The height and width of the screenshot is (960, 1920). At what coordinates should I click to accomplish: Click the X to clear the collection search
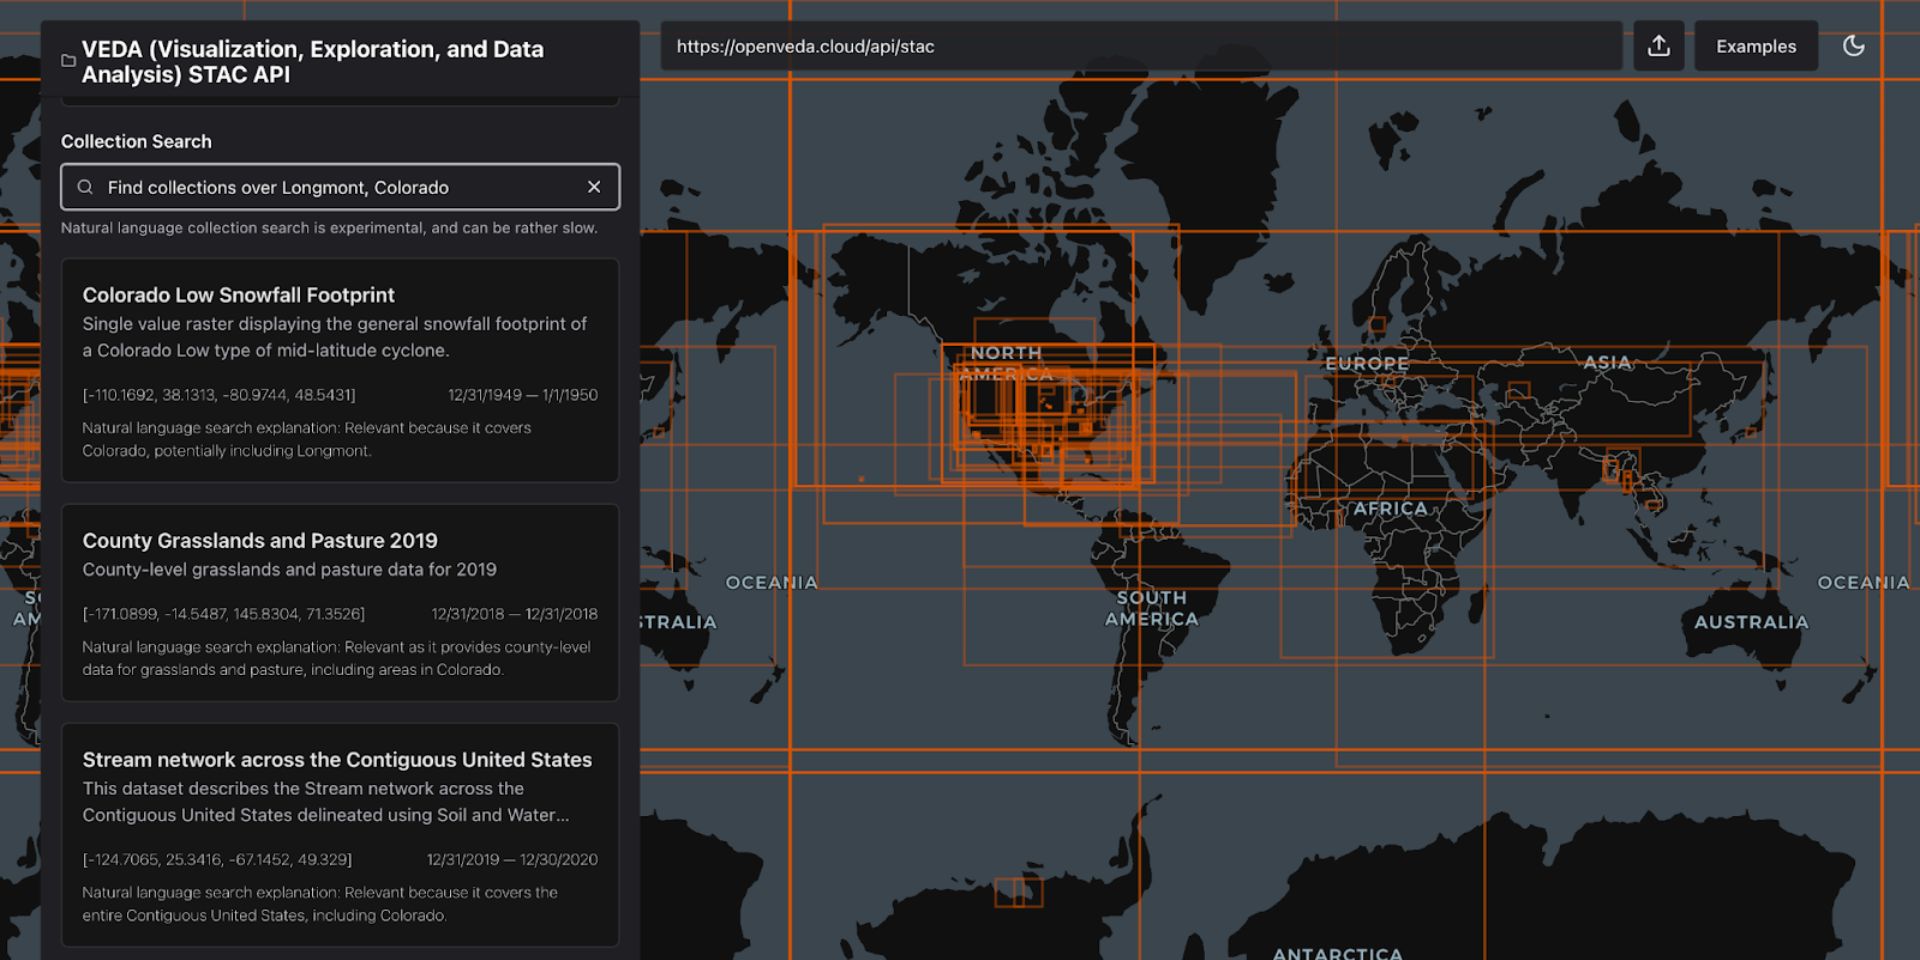(x=594, y=187)
